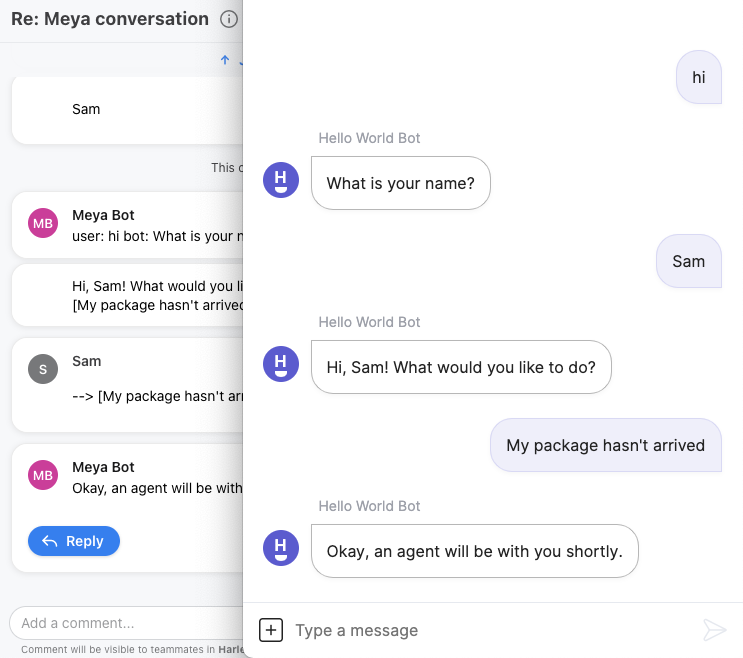Focus the Type a message field
743x658 pixels.
[493, 631]
